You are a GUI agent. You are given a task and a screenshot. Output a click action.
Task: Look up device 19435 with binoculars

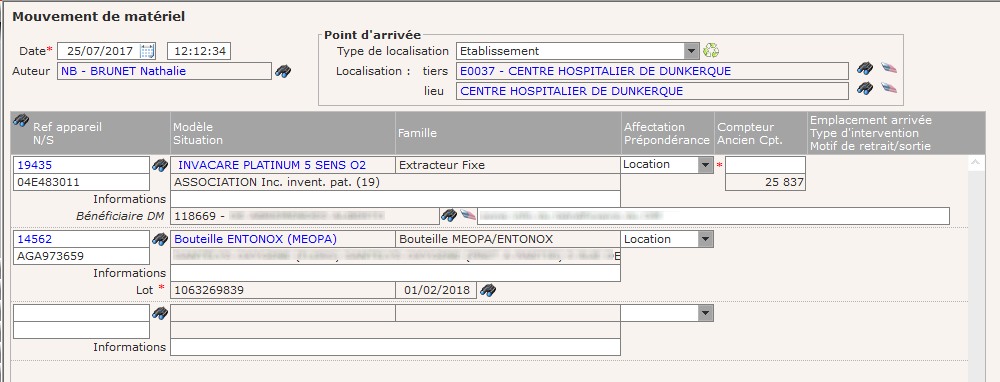pyautogui.click(x=159, y=165)
